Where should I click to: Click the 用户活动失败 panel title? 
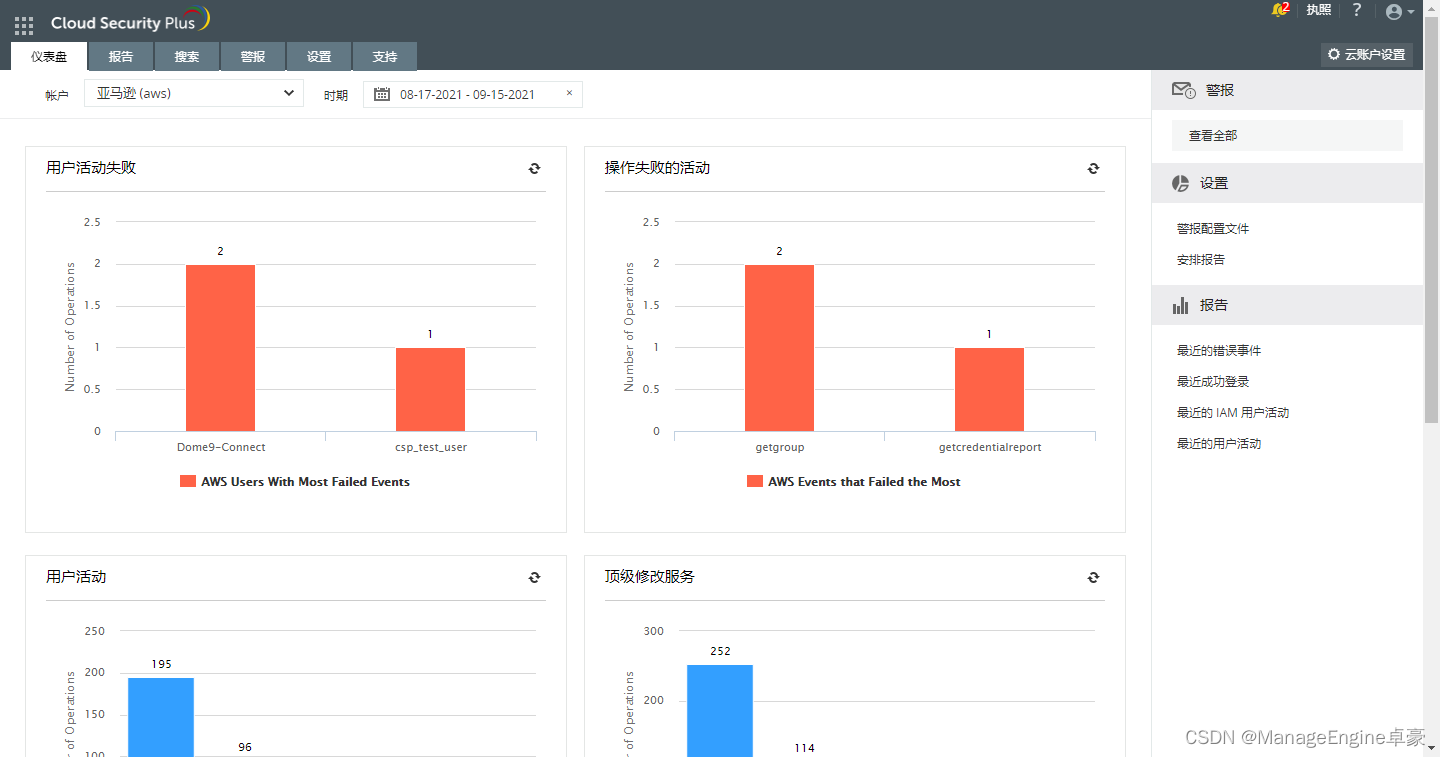(91, 168)
